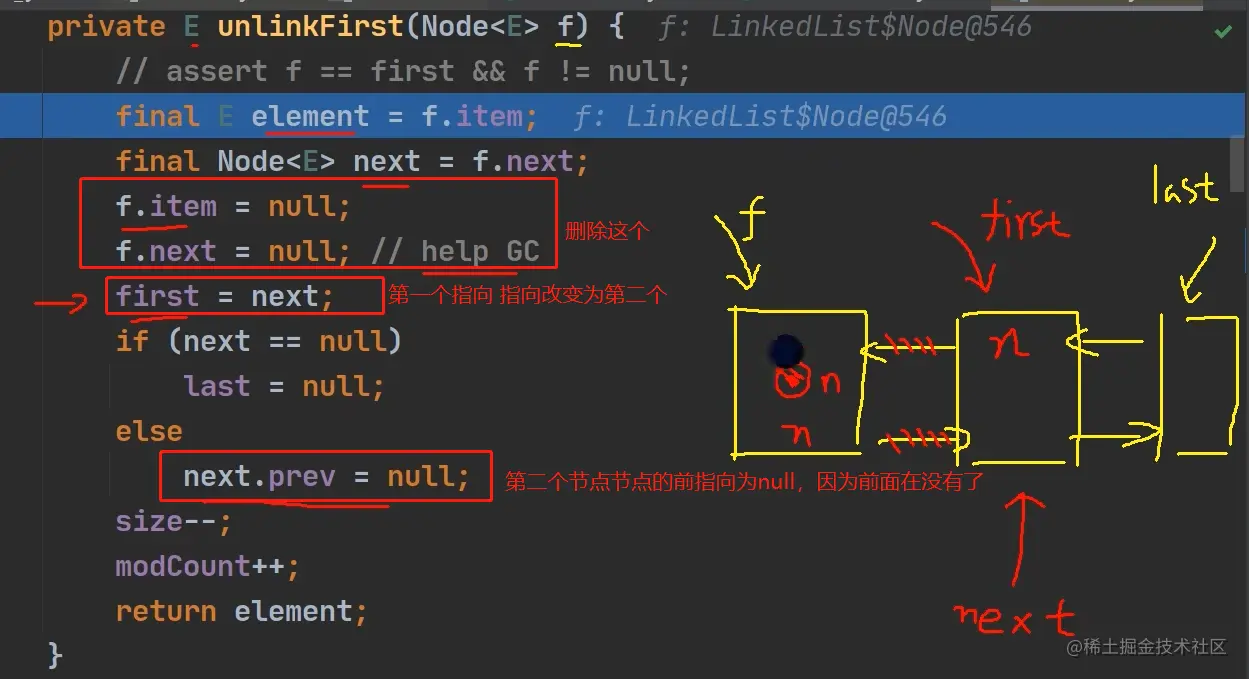Click the 'size--;' statement

coord(174,521)
